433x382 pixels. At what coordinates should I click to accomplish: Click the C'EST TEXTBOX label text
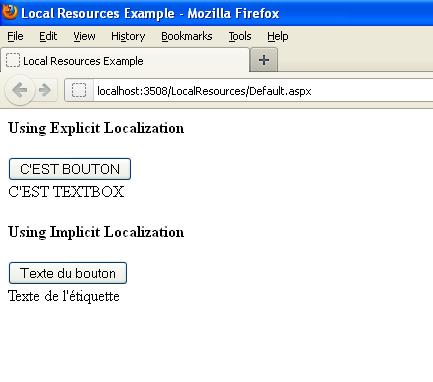point(66,192)
